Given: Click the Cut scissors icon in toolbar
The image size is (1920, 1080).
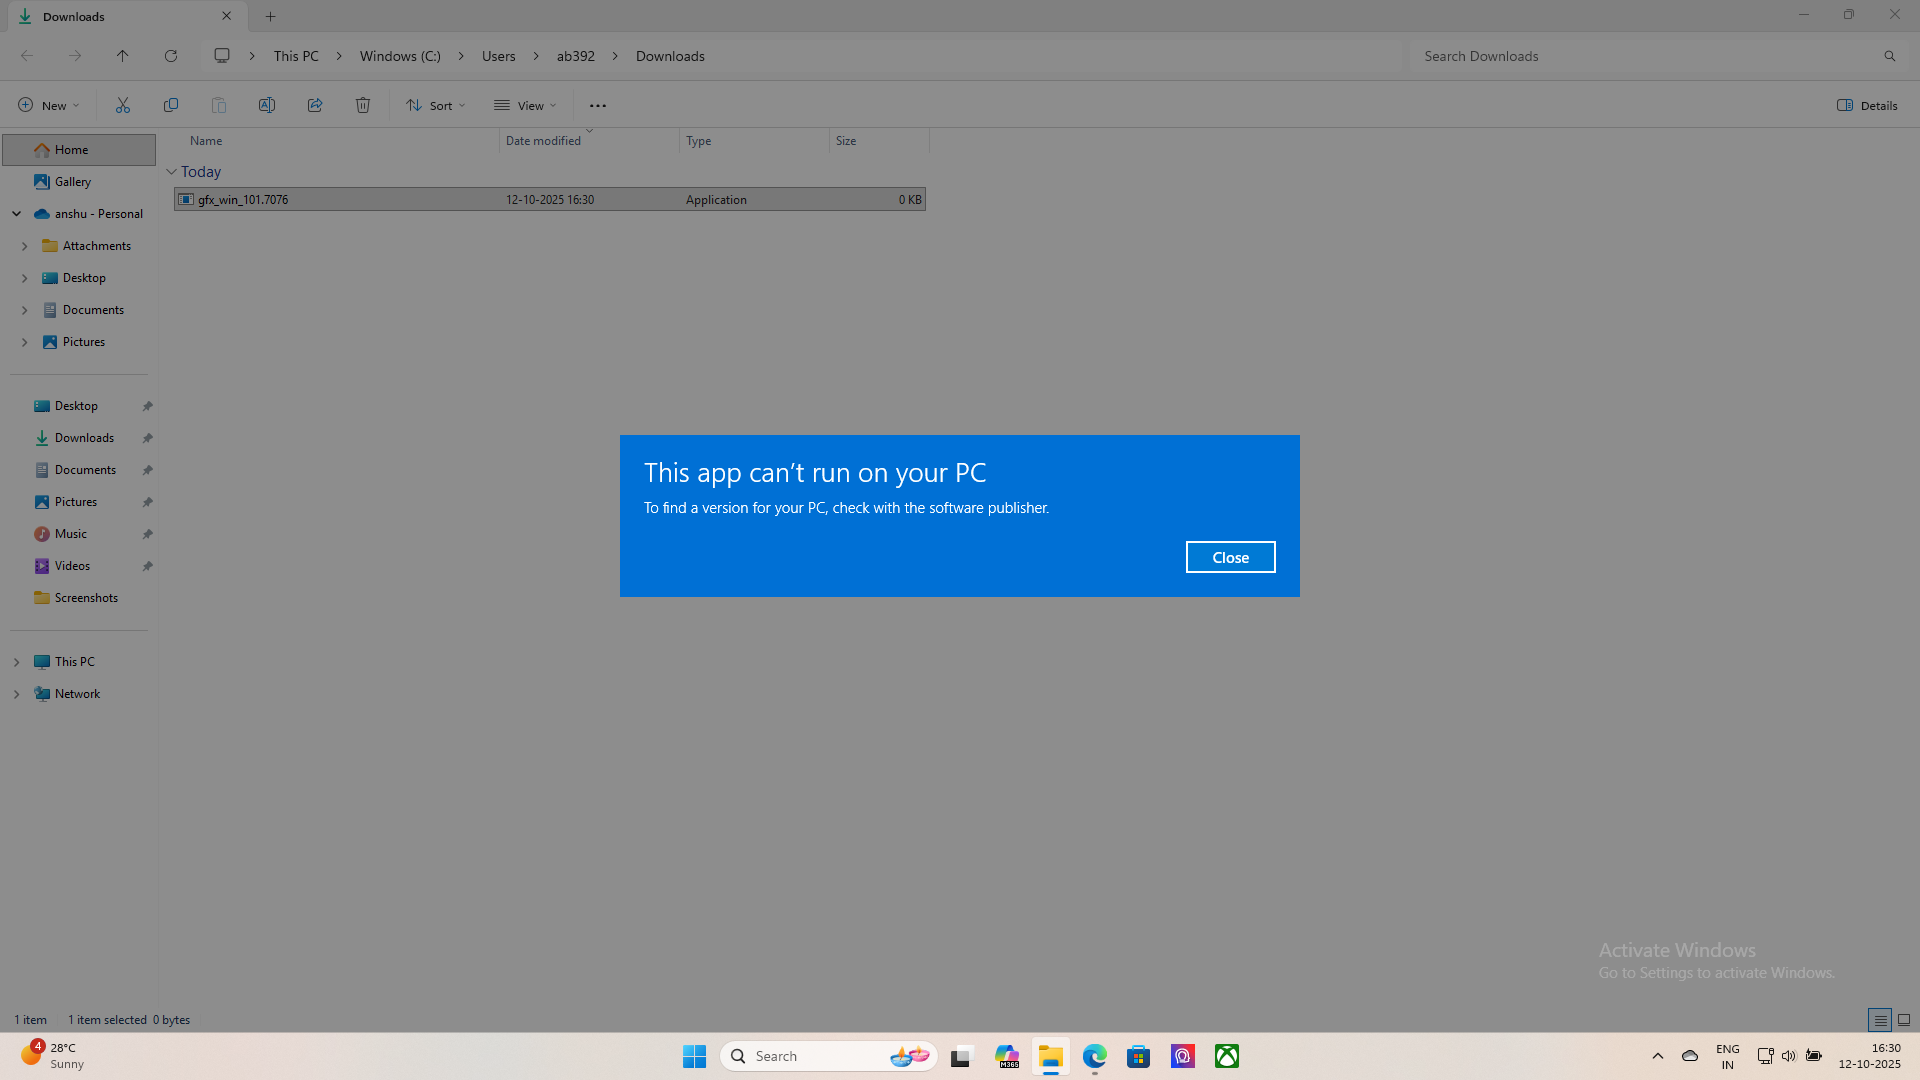Looking at the screenshot, I should (123, 105).
